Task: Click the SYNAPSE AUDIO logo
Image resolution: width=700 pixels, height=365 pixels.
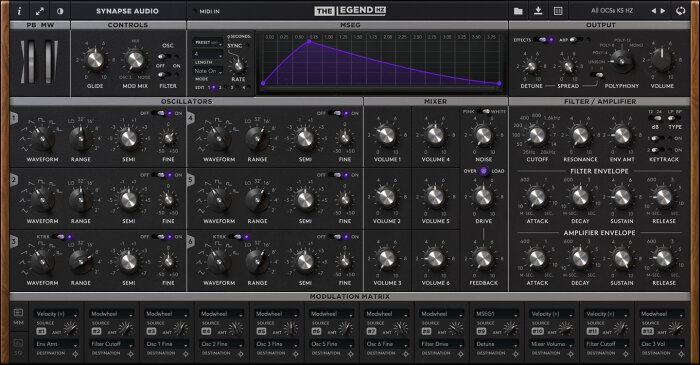Action: tap(127, 11)
